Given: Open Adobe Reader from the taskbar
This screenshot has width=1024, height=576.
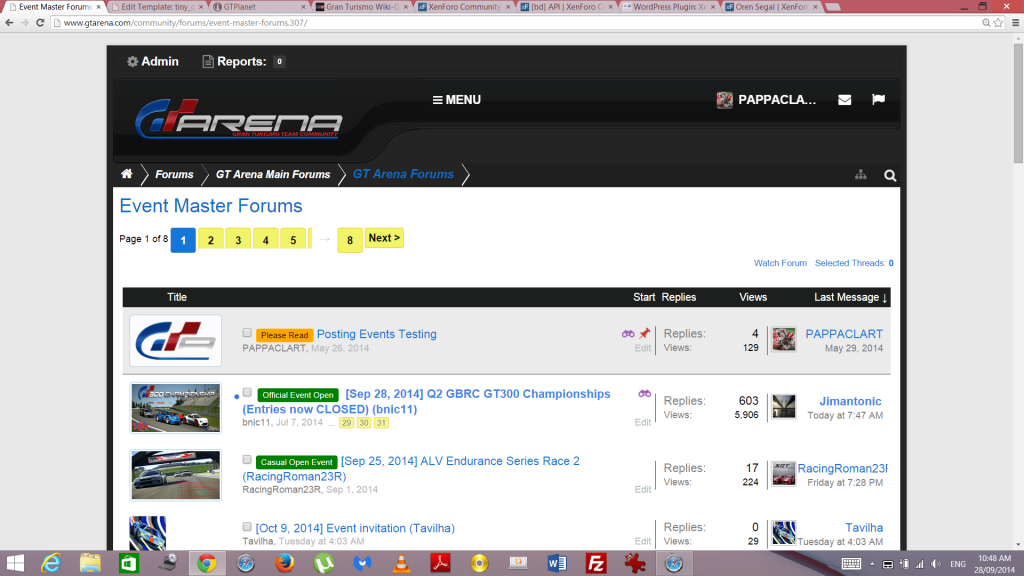Looking at the screenshot, I should (440, 563).
